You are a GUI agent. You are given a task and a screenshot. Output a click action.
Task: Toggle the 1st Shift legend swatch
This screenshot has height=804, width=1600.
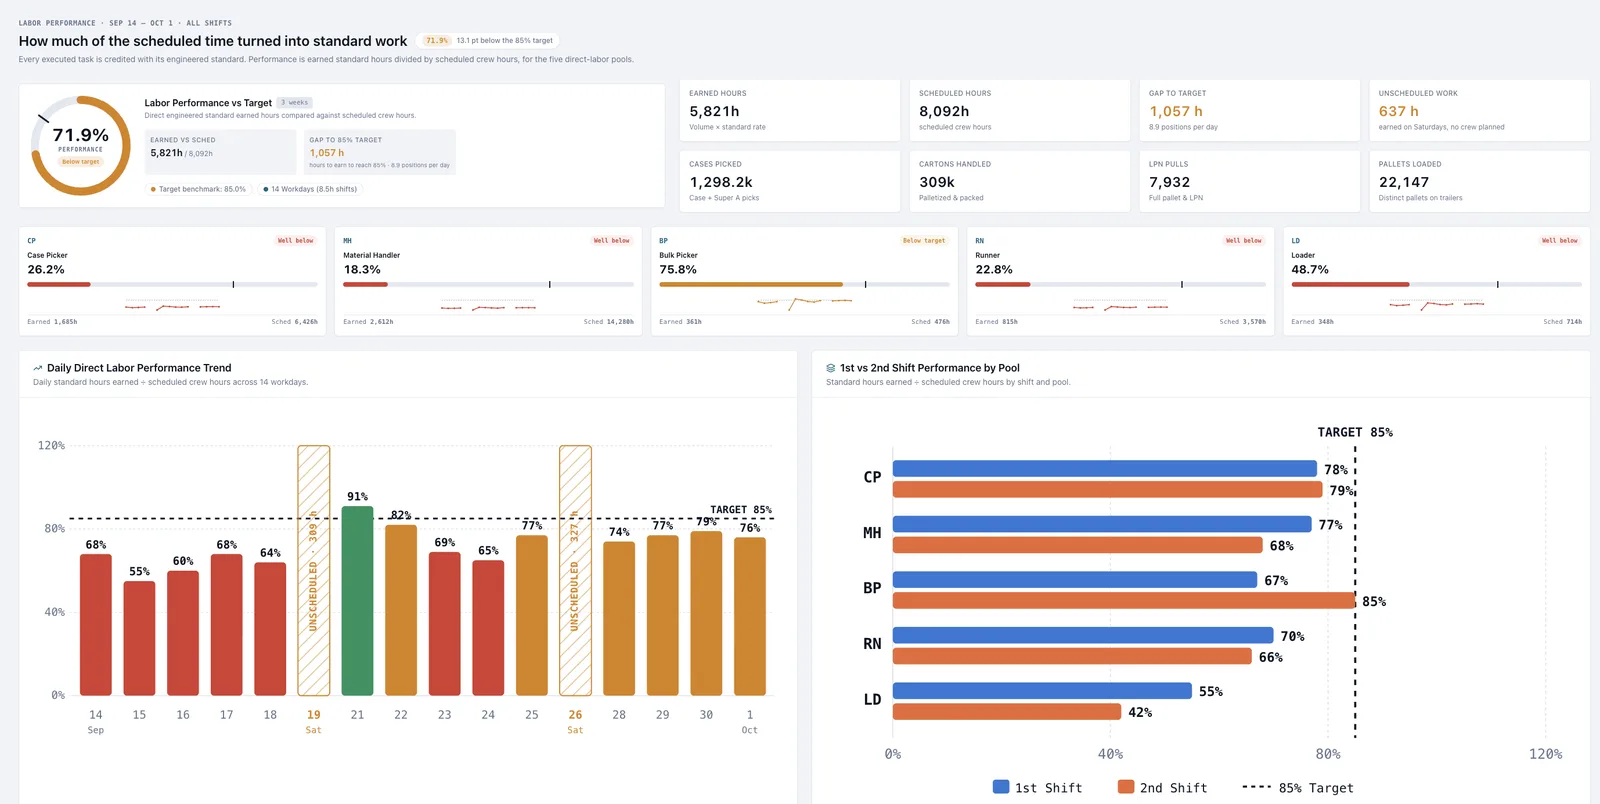[1001, 787]
